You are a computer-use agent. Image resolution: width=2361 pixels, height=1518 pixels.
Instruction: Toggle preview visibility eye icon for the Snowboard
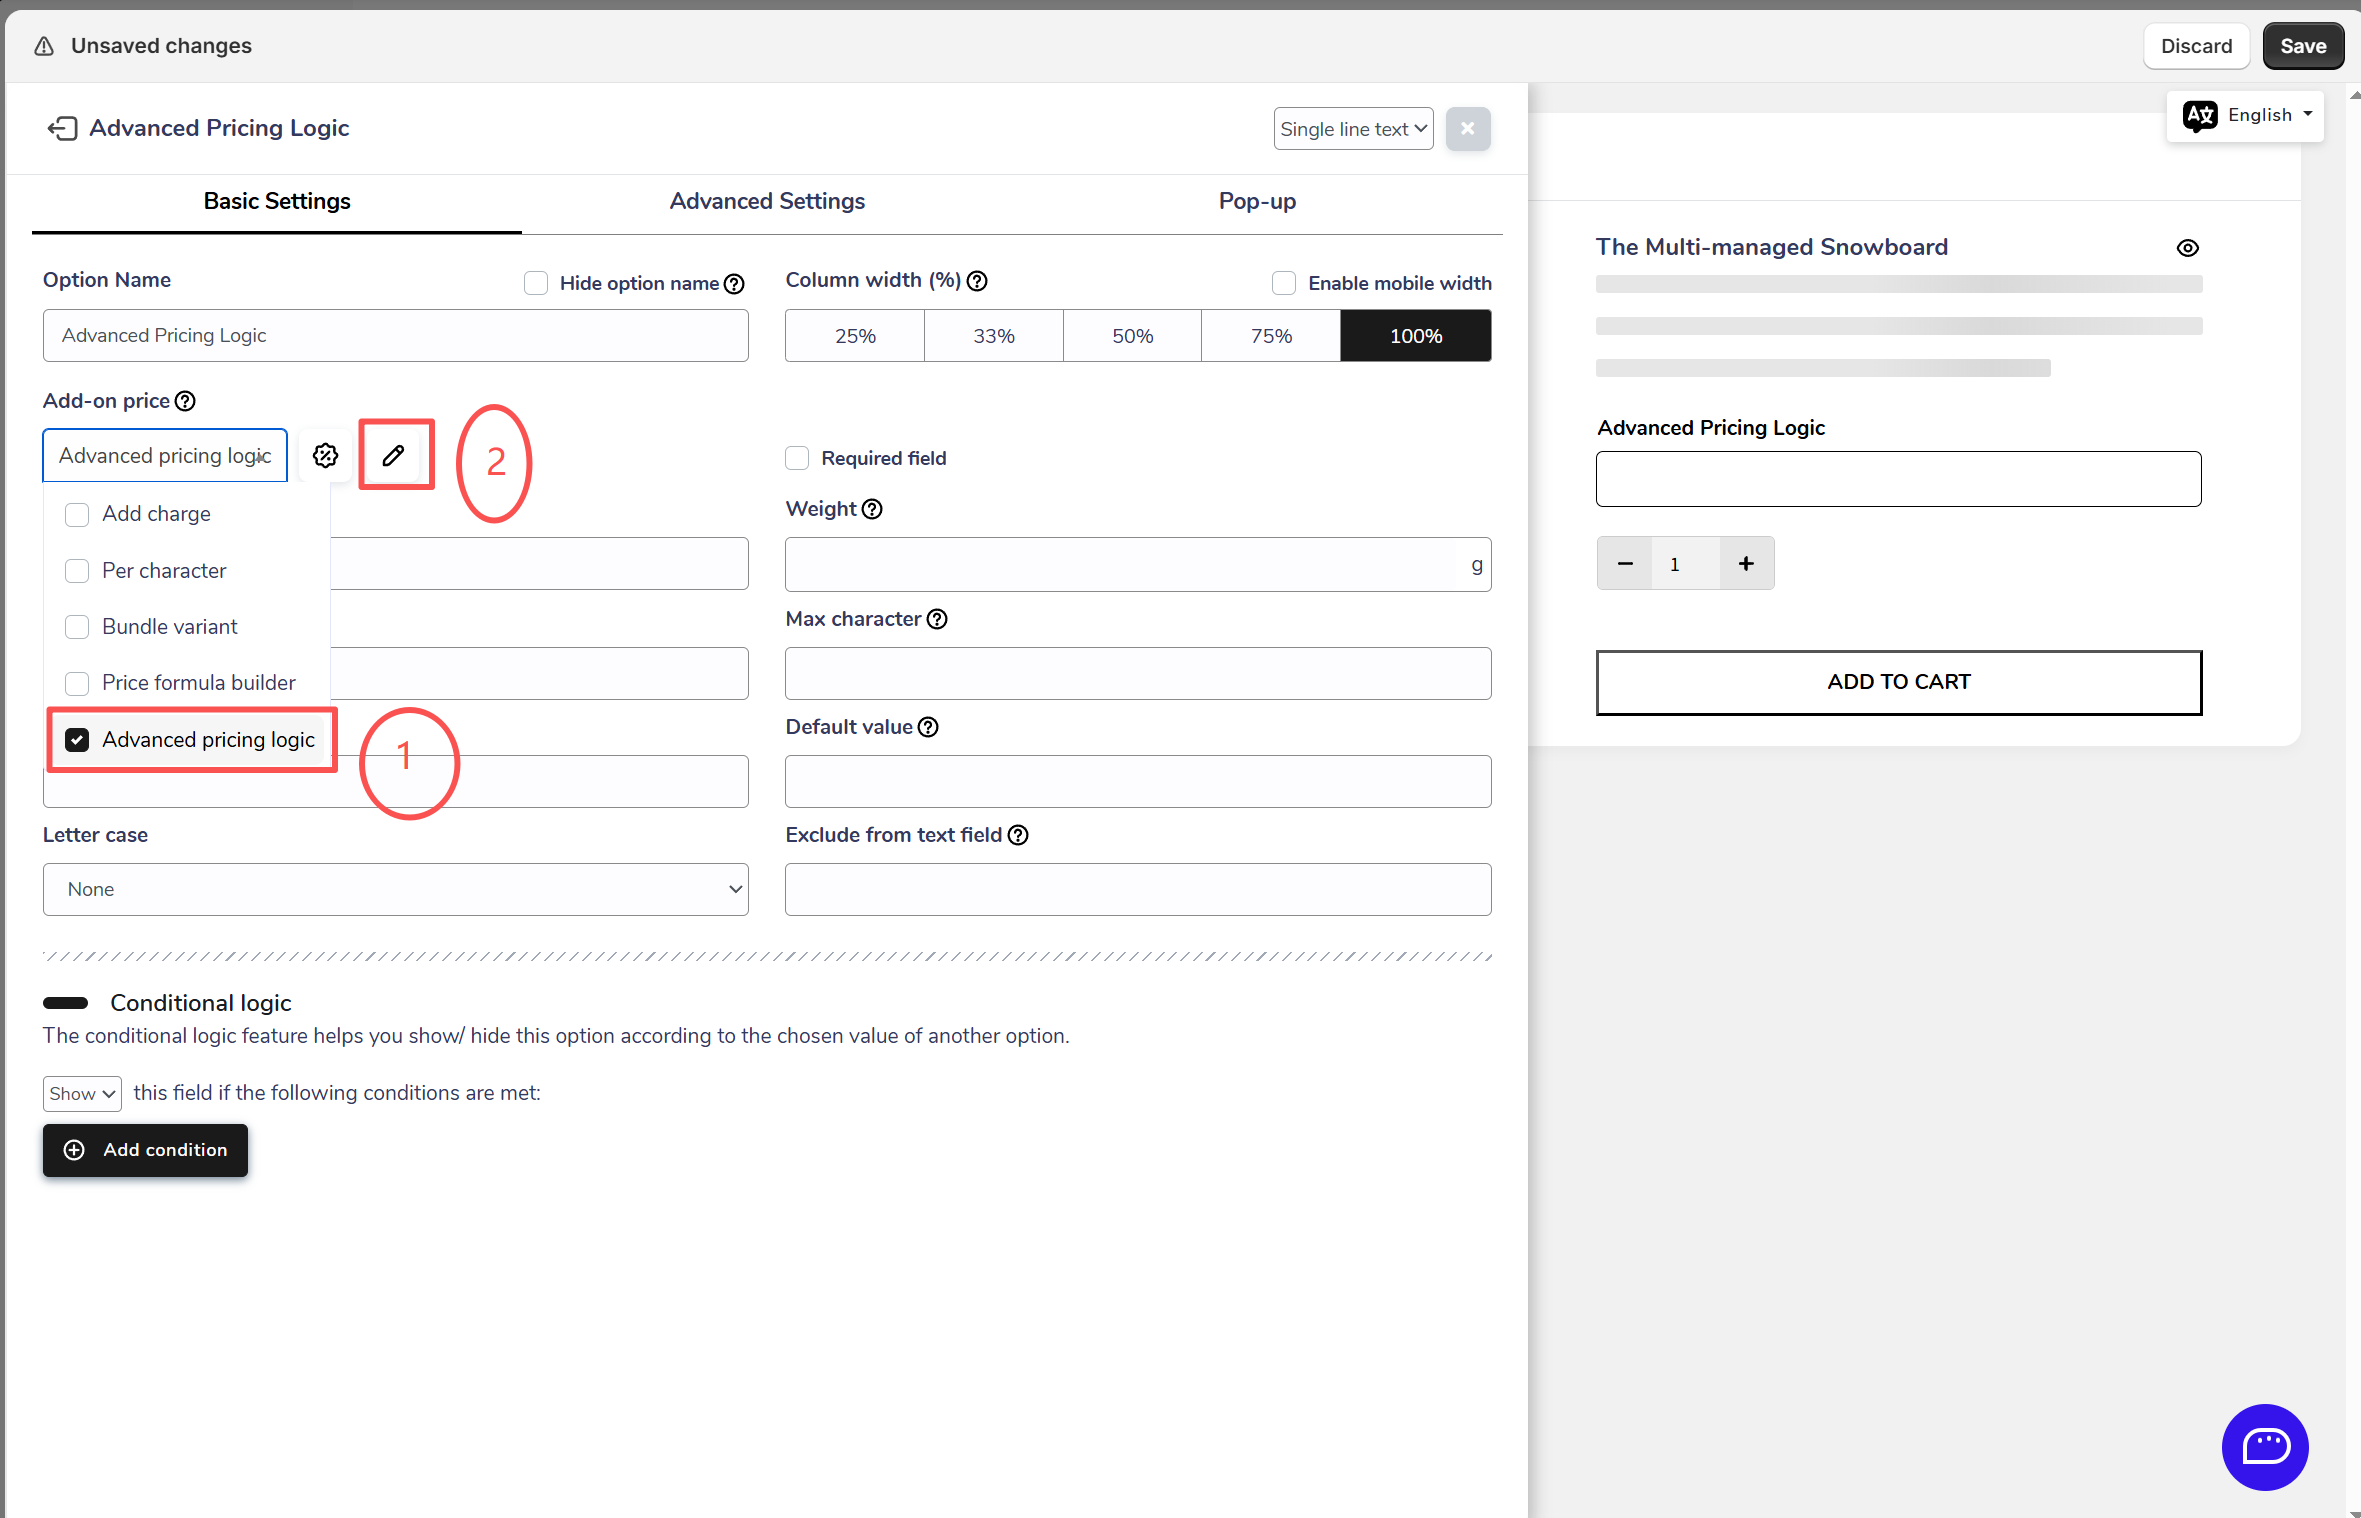(2187, 248)
